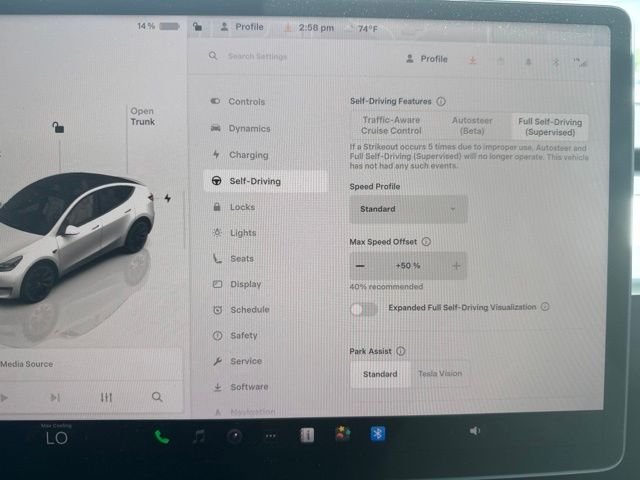Show info for Park Assist
The image size is (640, 480).
[x=401, y=351]
